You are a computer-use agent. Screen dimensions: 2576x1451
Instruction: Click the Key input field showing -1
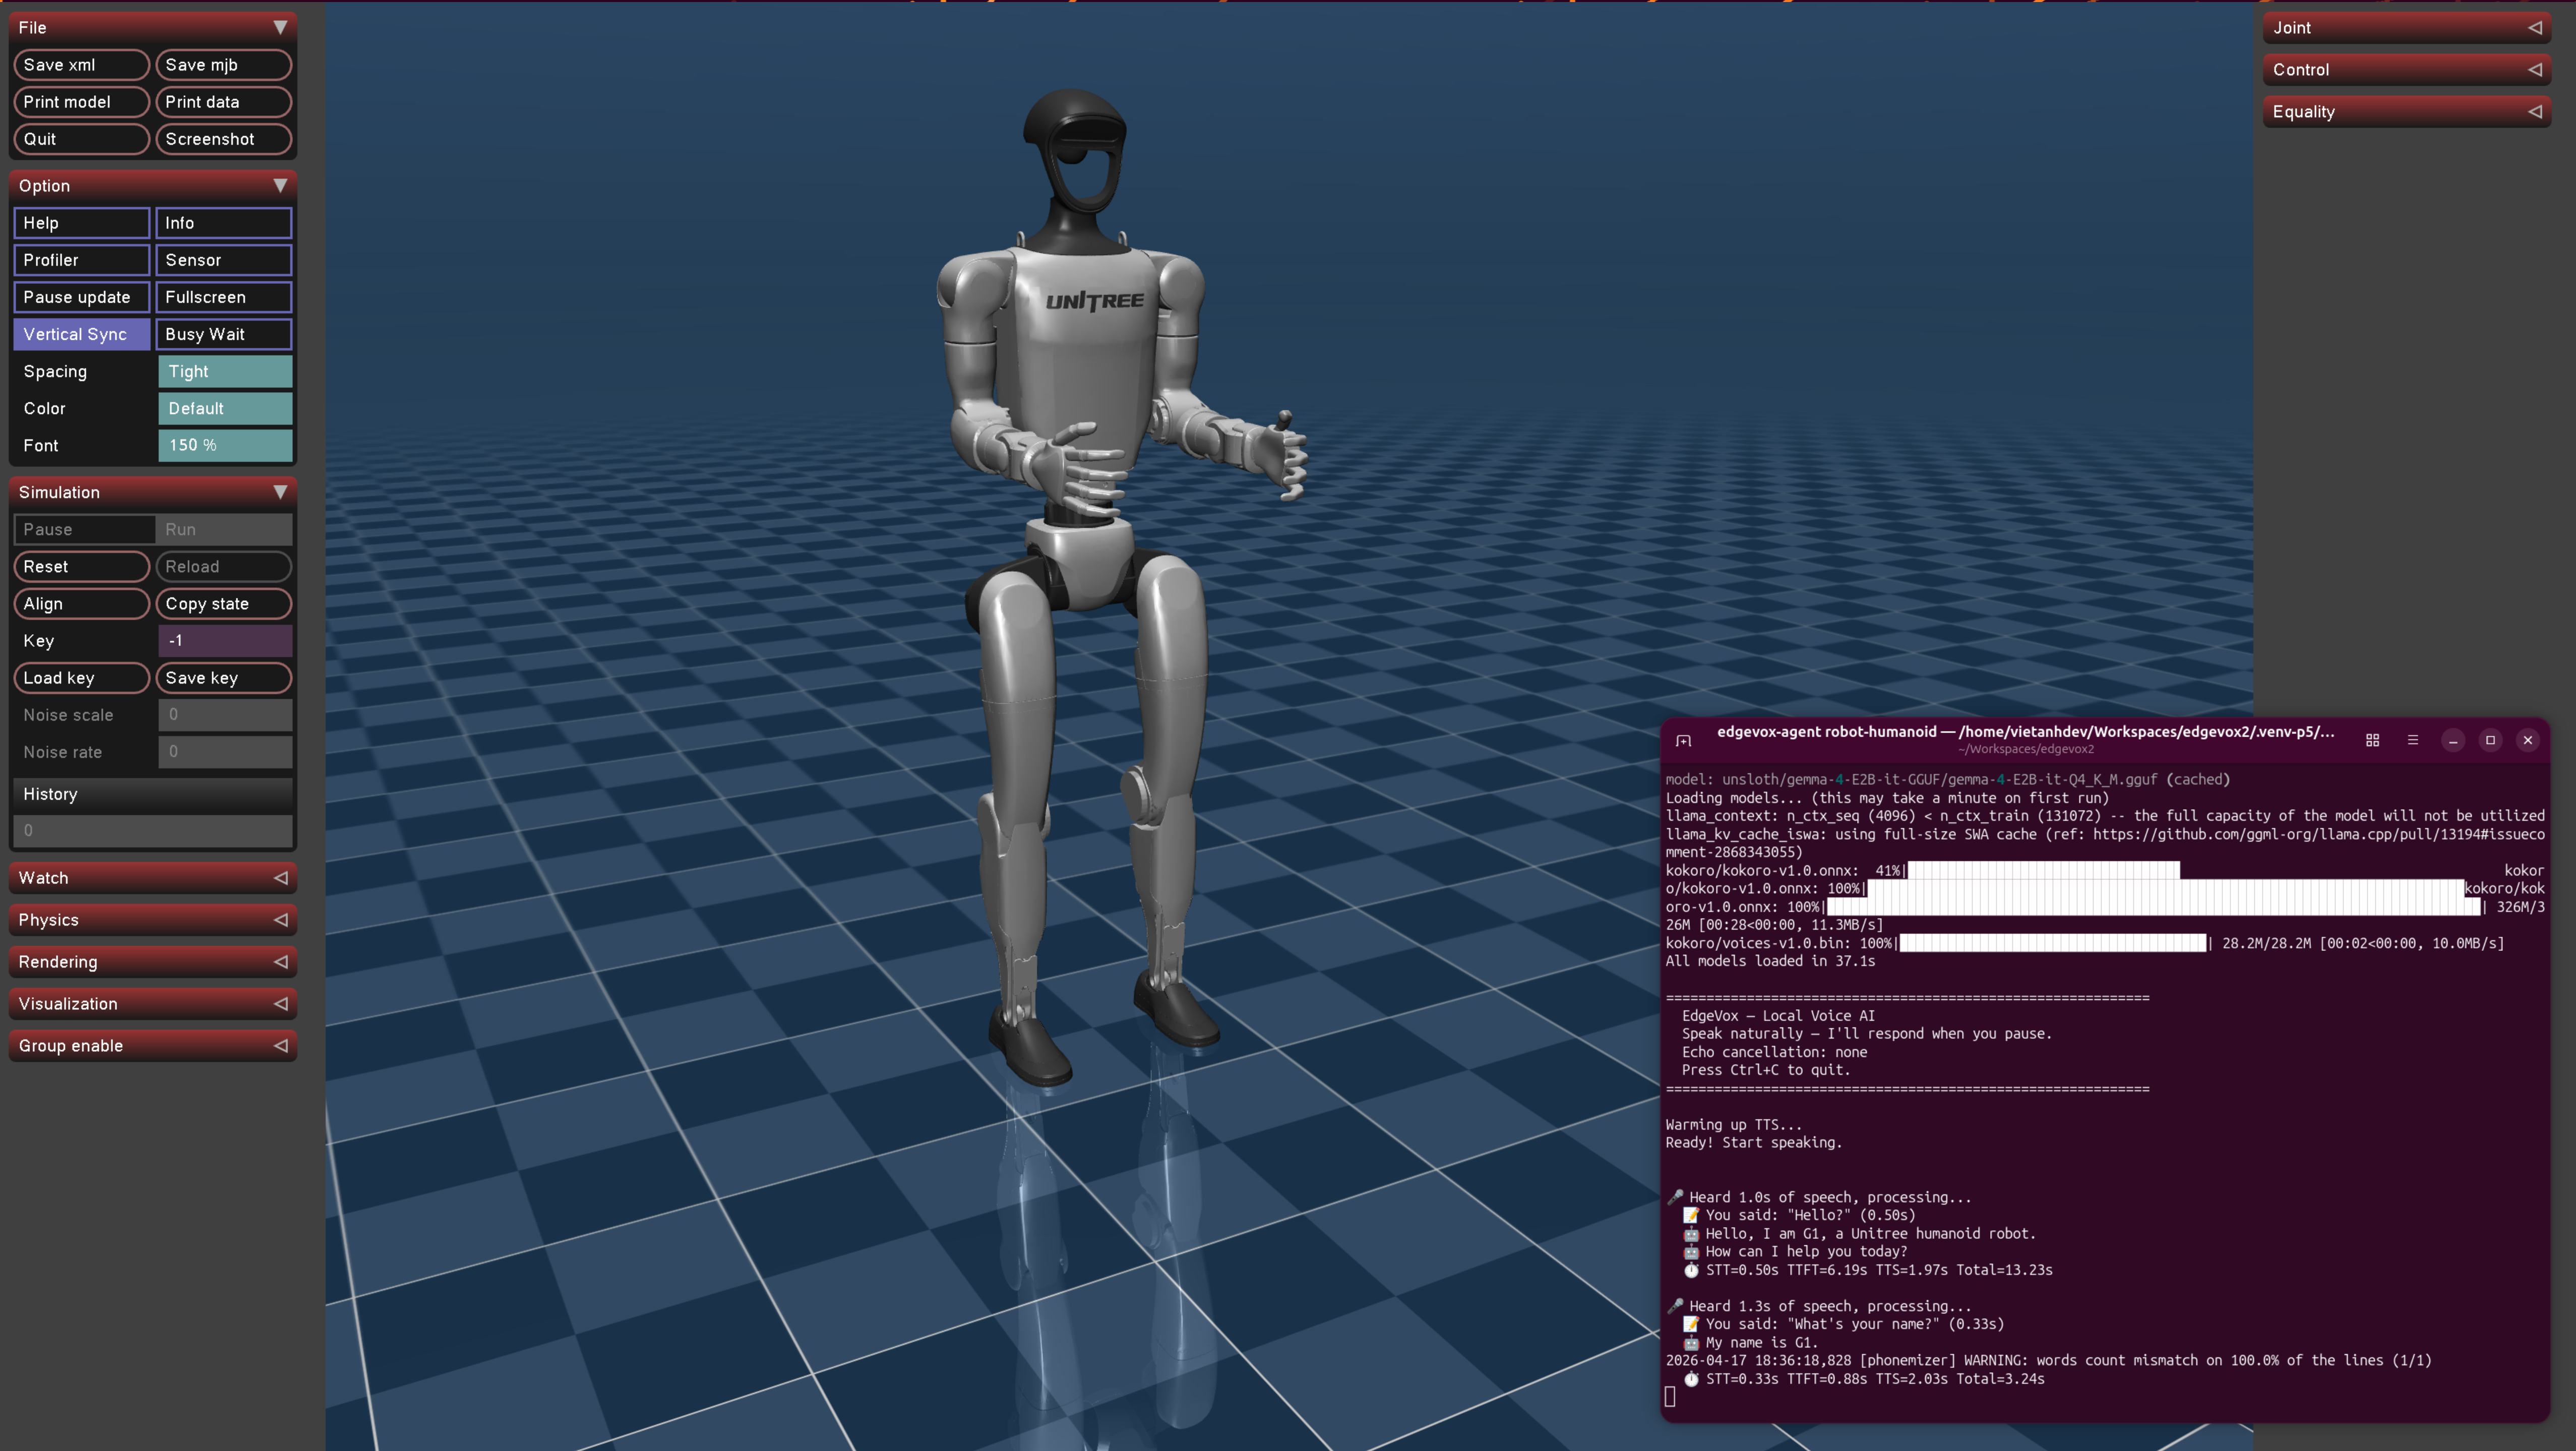point(225,640)
